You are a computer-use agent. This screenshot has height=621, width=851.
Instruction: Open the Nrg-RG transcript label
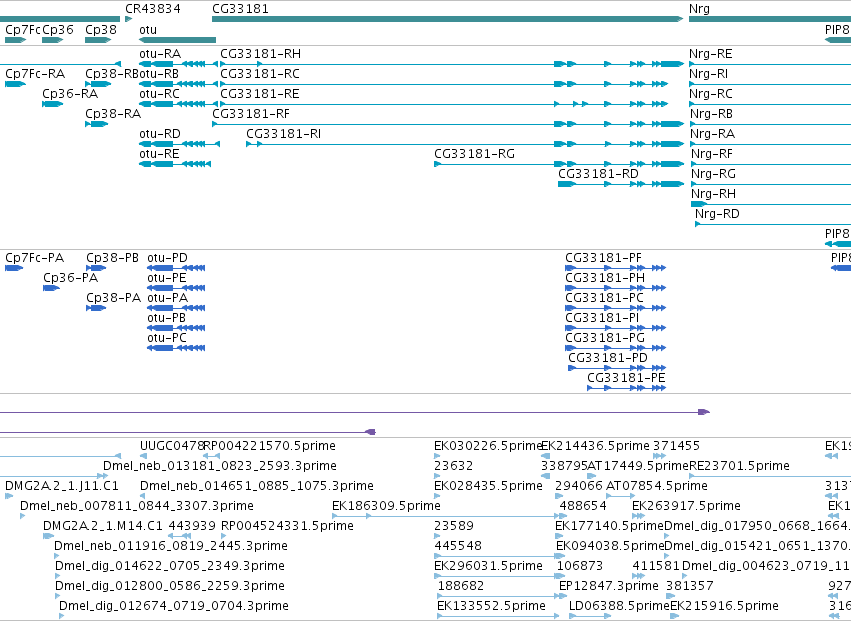click(714, 174)
